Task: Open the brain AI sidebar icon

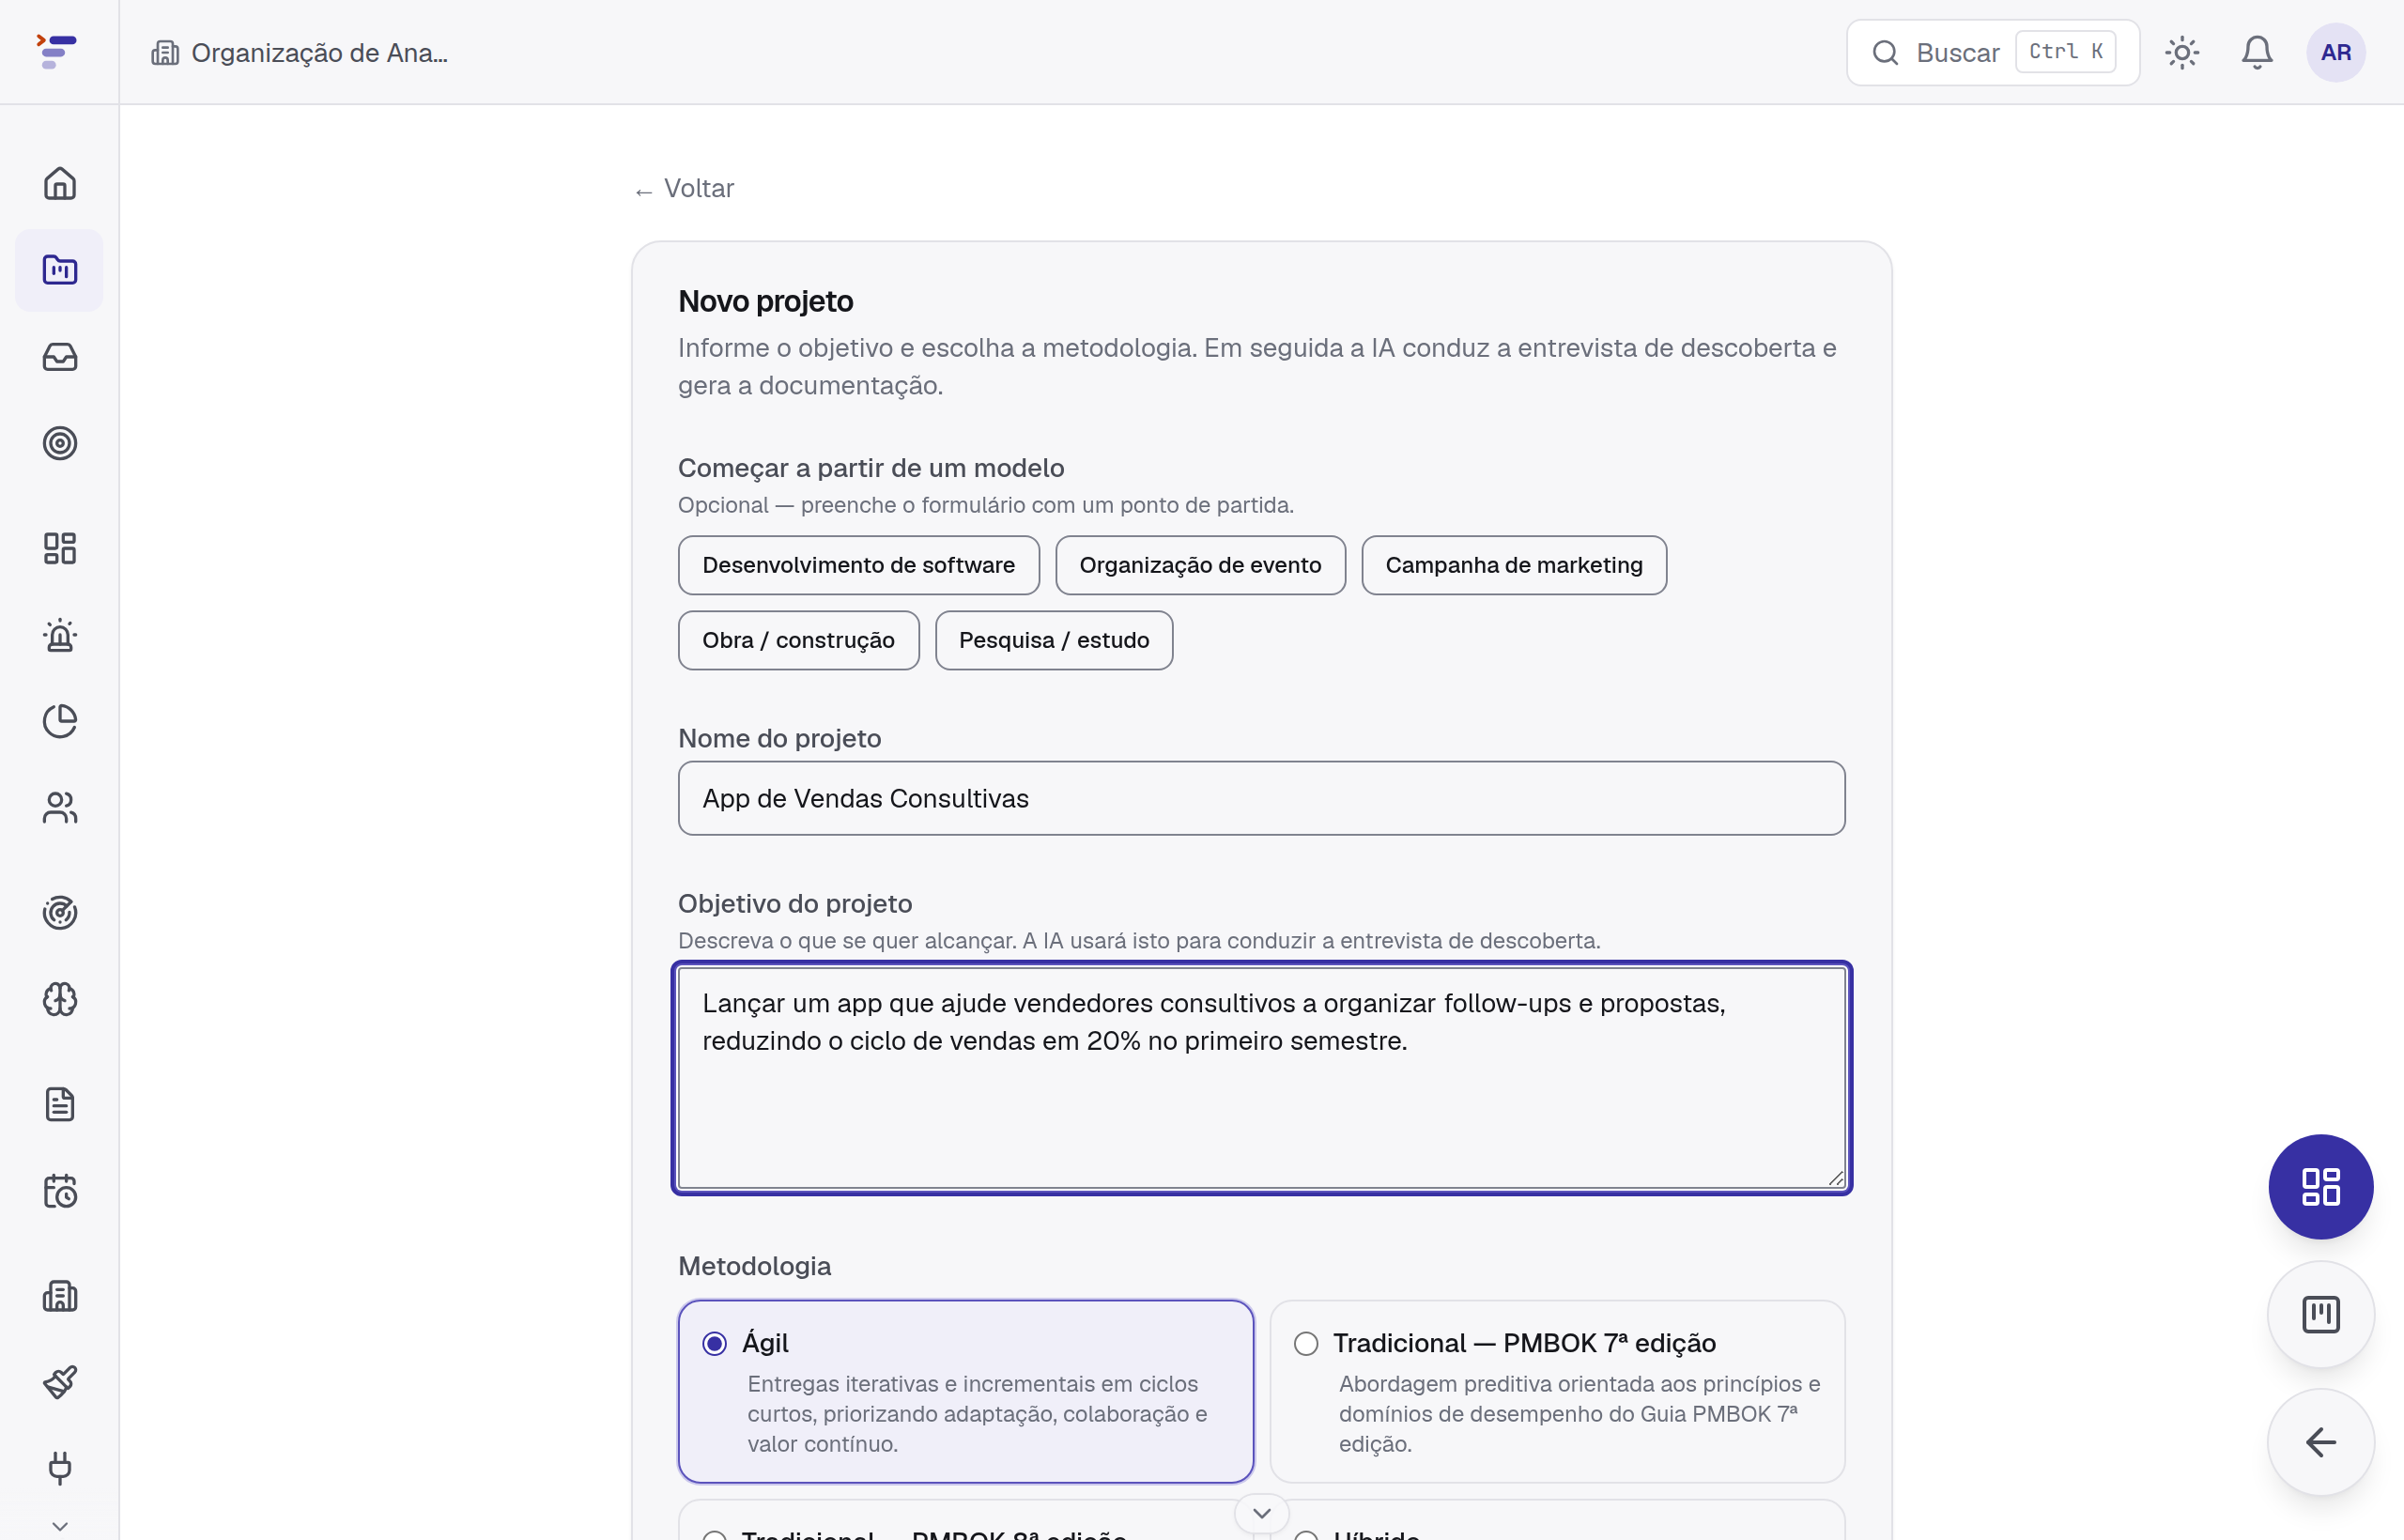Action: (x=60, y=999)
